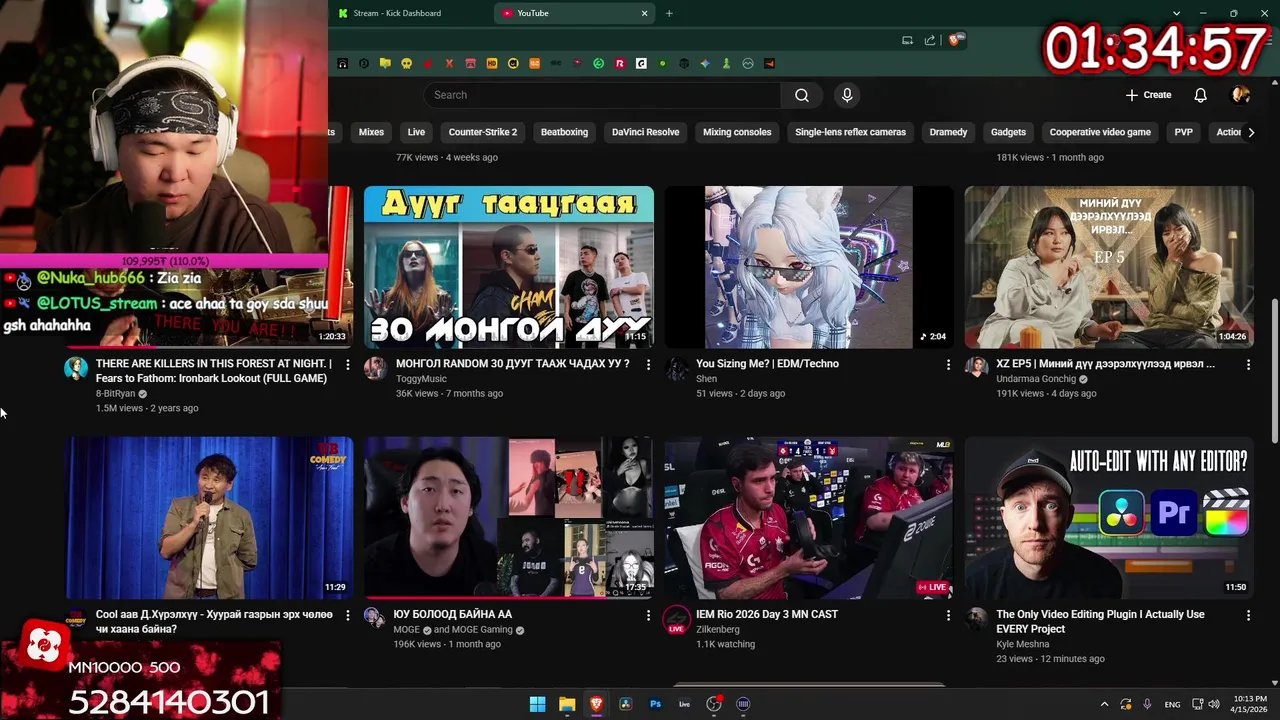Open the Brave Shields icon in address bar
The image size is (1280, 720).
[956, 40]
